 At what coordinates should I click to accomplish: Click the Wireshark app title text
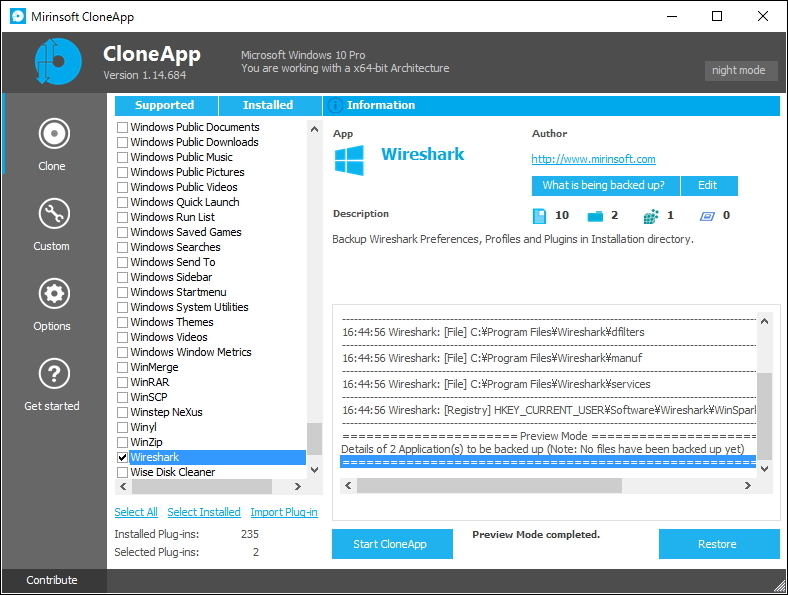click(x=423, y=154)
